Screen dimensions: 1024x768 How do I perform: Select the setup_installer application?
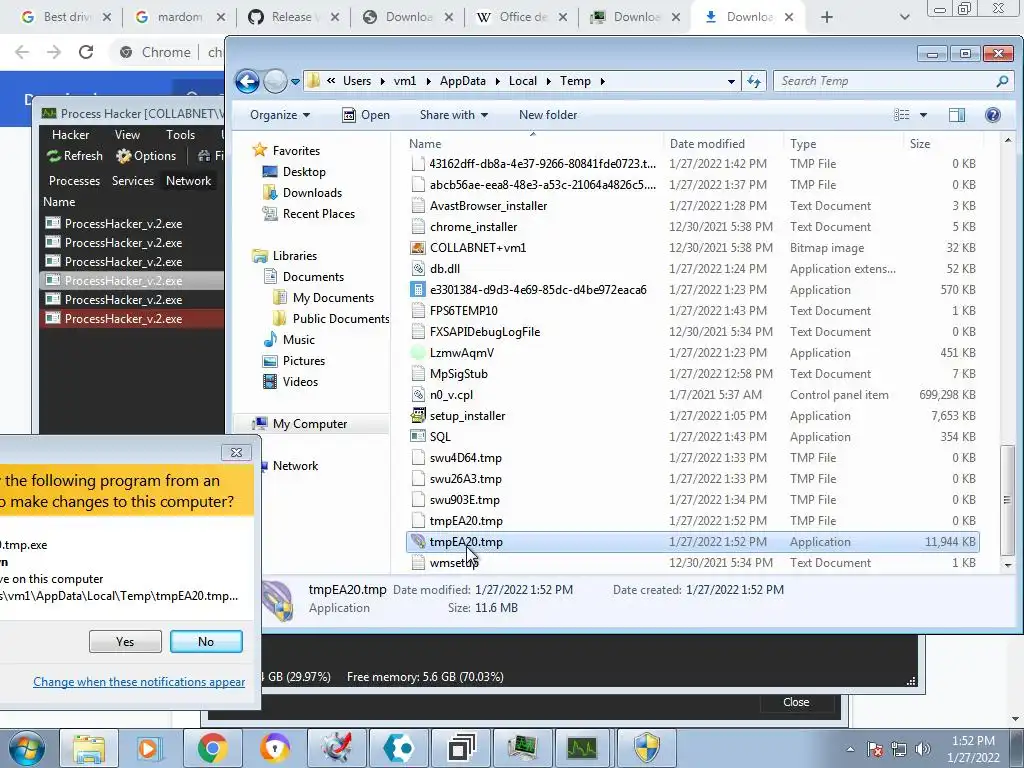tap(692, 416)
